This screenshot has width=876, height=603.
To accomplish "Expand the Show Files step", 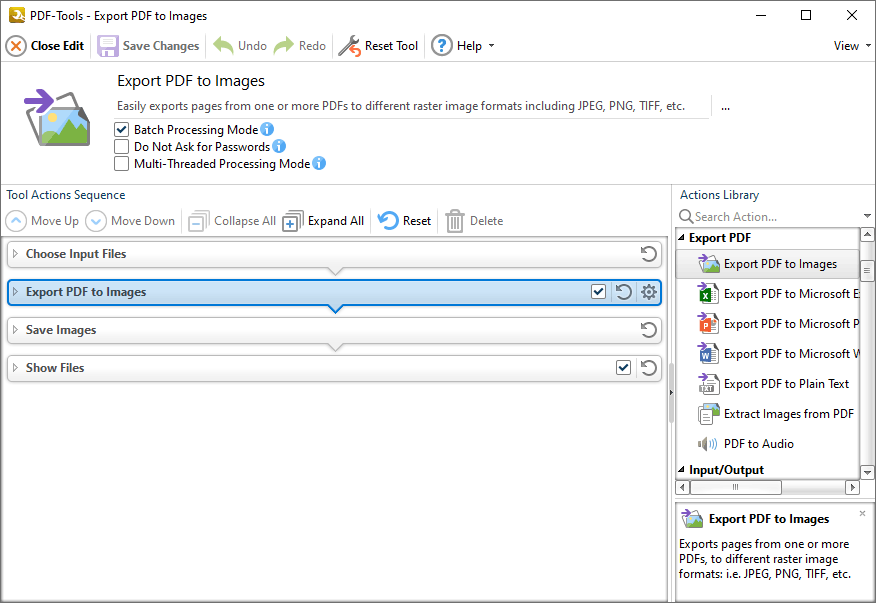I will 16,368.
